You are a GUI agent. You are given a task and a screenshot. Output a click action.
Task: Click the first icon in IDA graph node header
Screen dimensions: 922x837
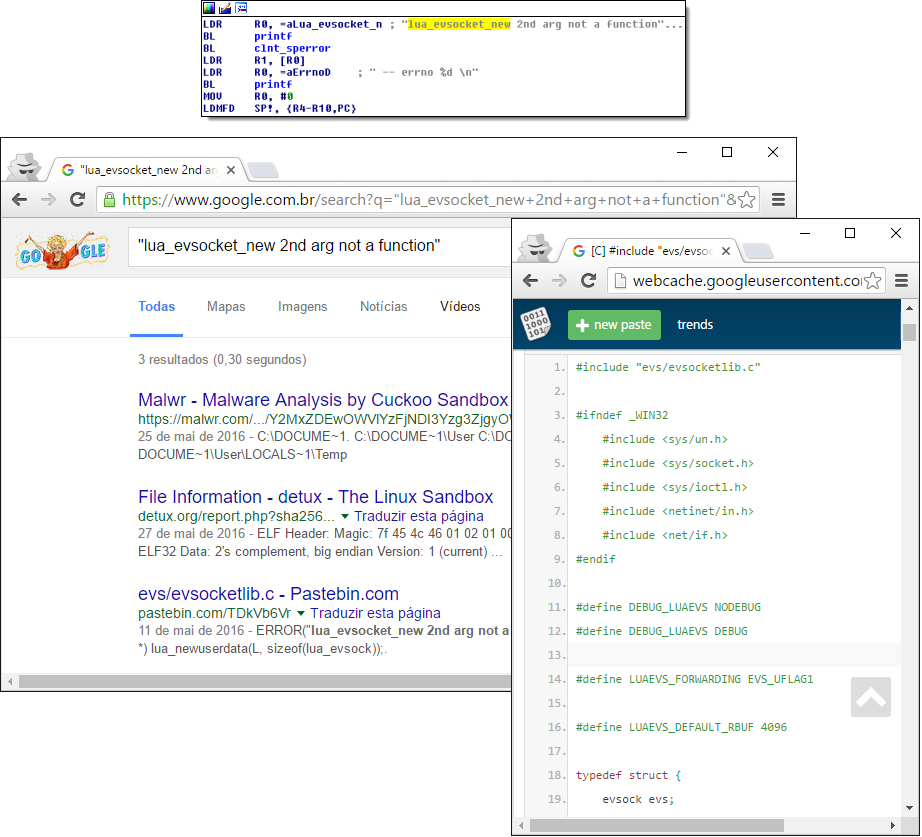209,8
